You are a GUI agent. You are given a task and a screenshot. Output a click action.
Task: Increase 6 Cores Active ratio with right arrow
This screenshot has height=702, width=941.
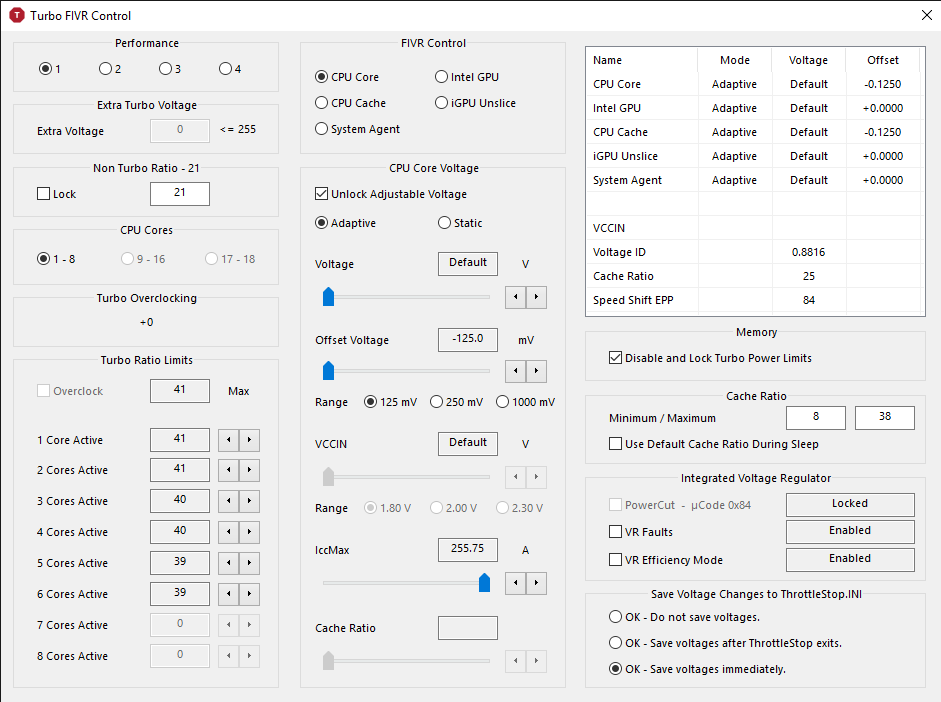coord(249,594)
